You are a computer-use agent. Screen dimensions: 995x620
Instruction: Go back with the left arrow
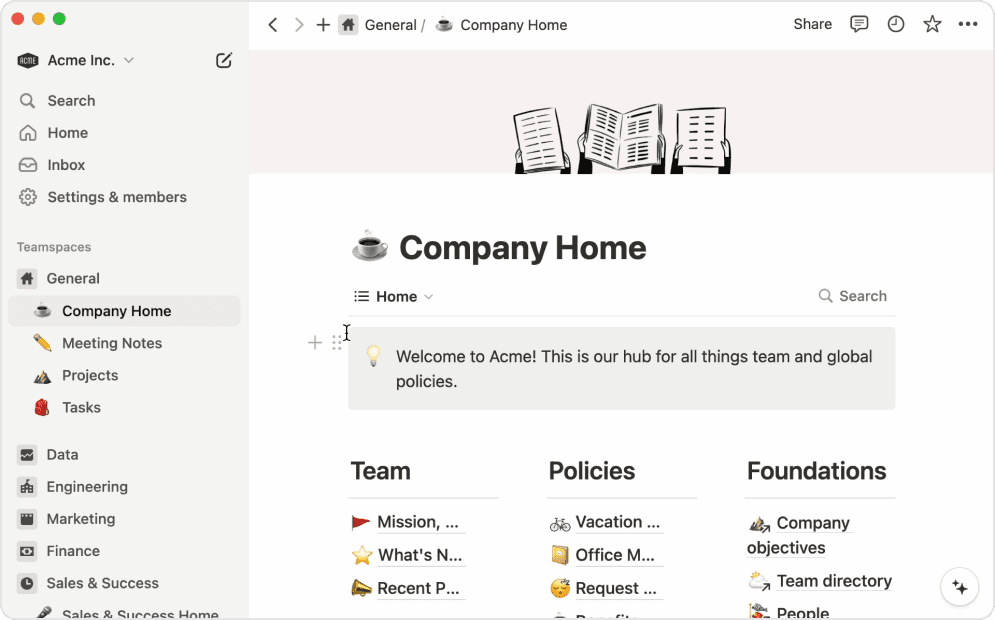273,25
